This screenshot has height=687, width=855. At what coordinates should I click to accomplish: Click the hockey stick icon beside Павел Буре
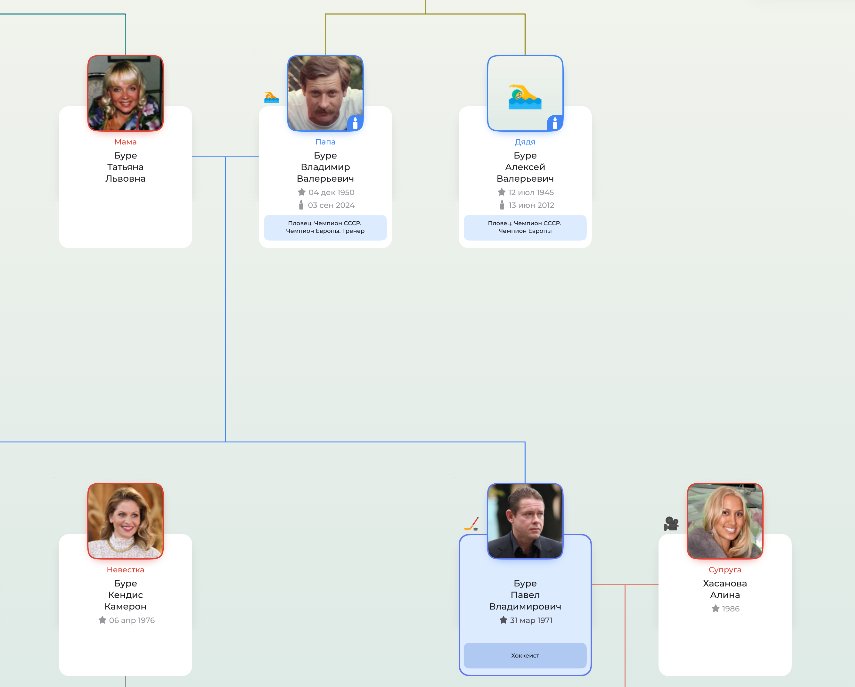471,523
